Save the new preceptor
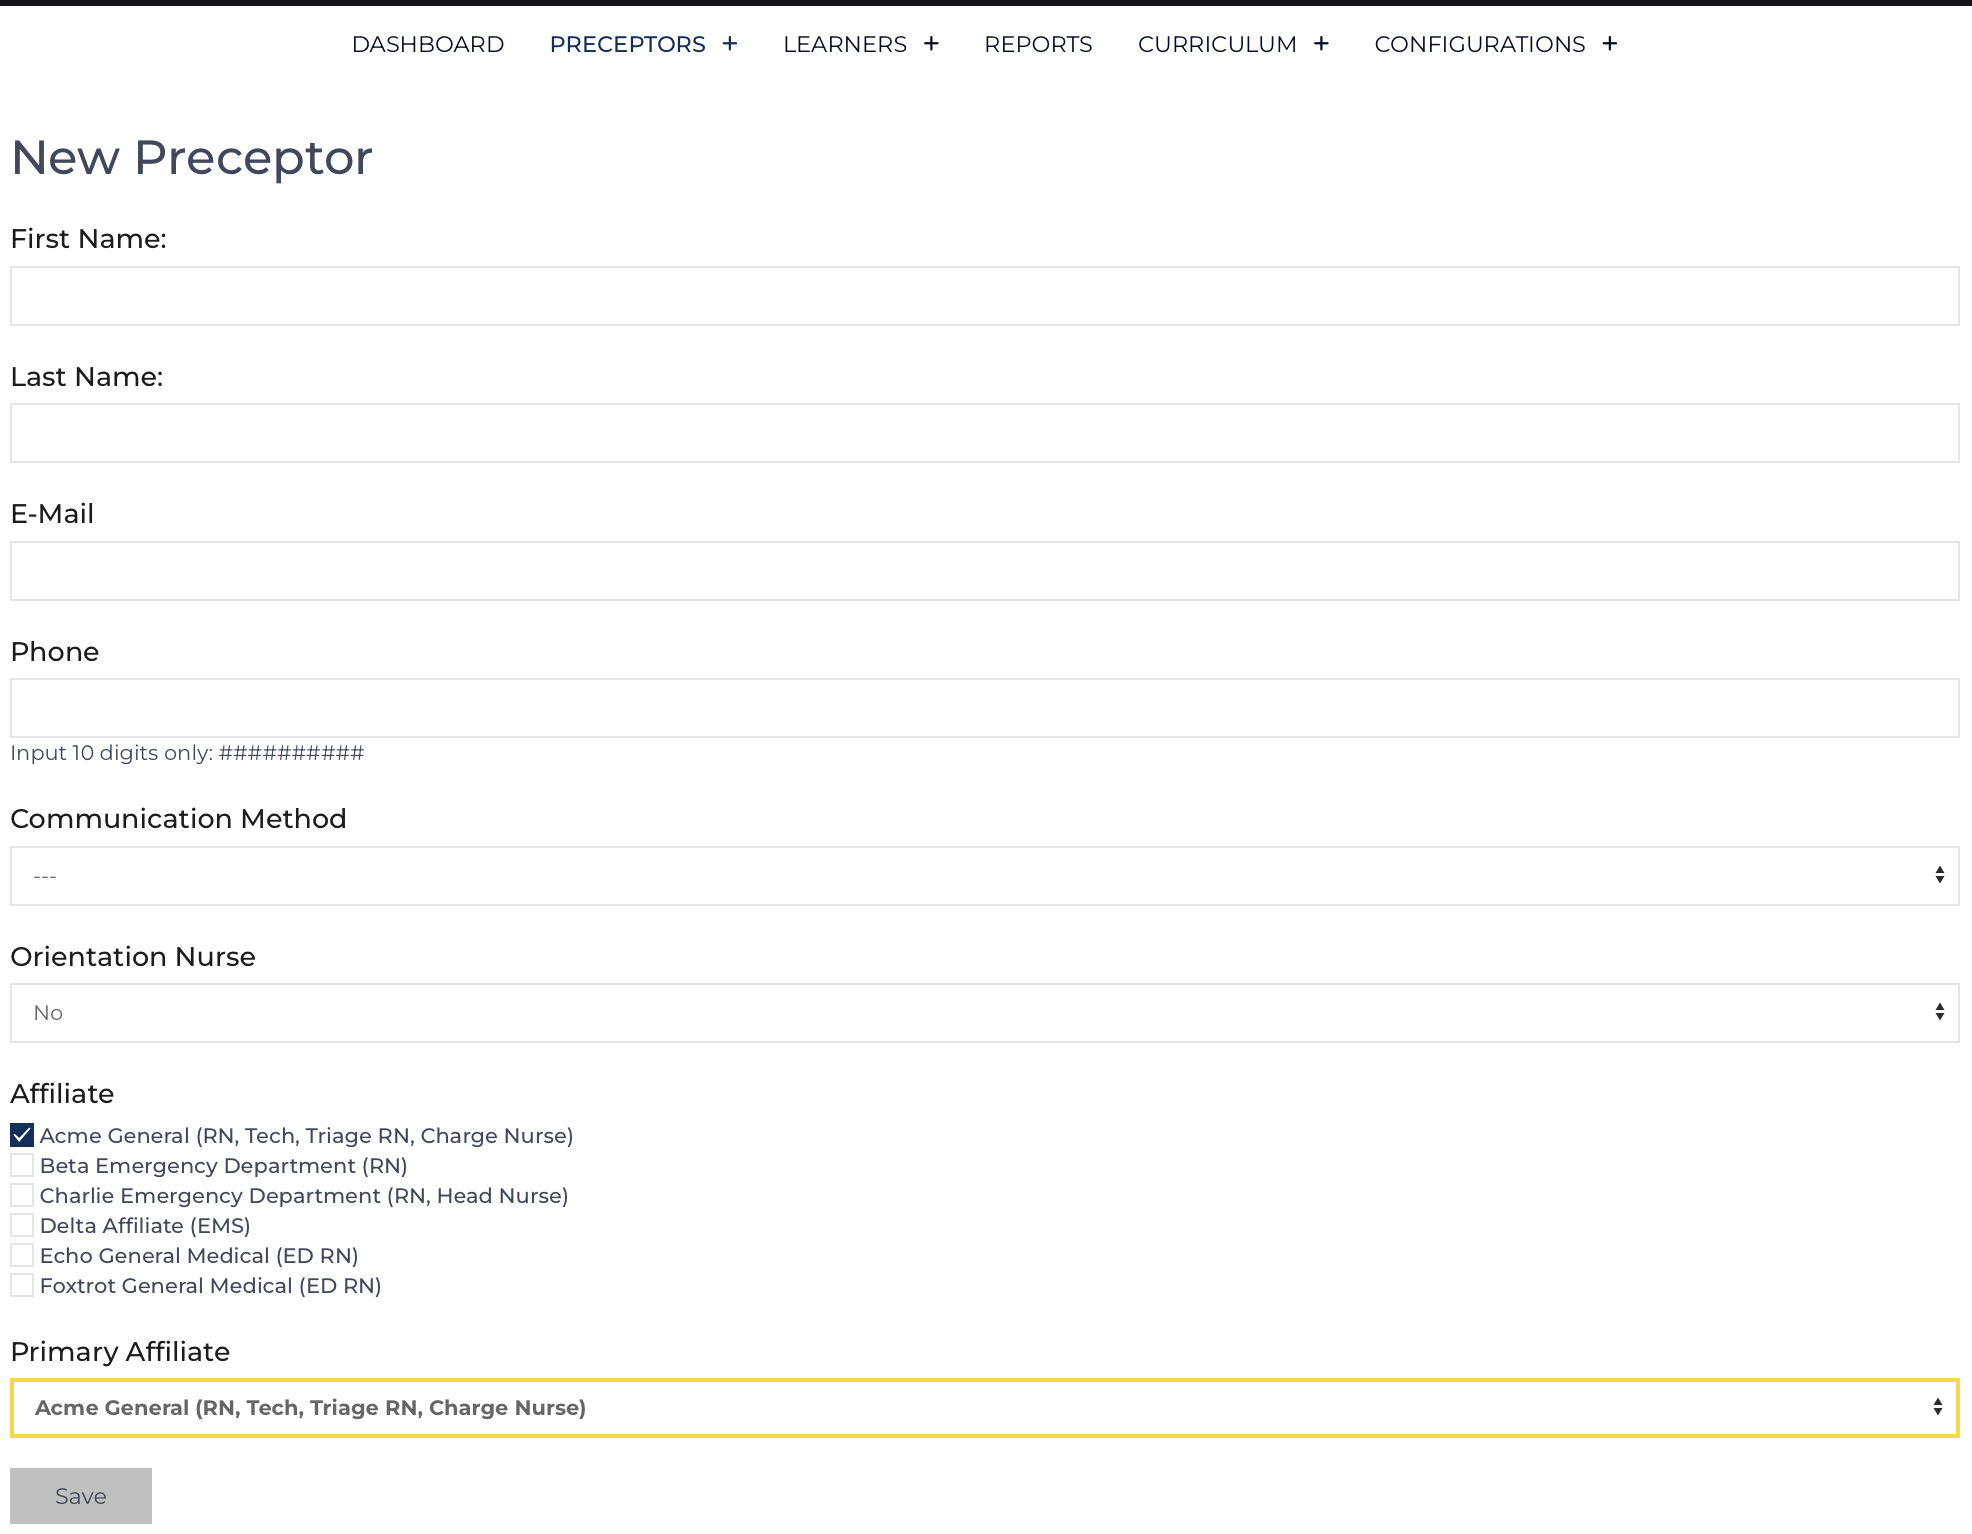The height and width of the screenshot is (1534, 1972). (81, 1496)
